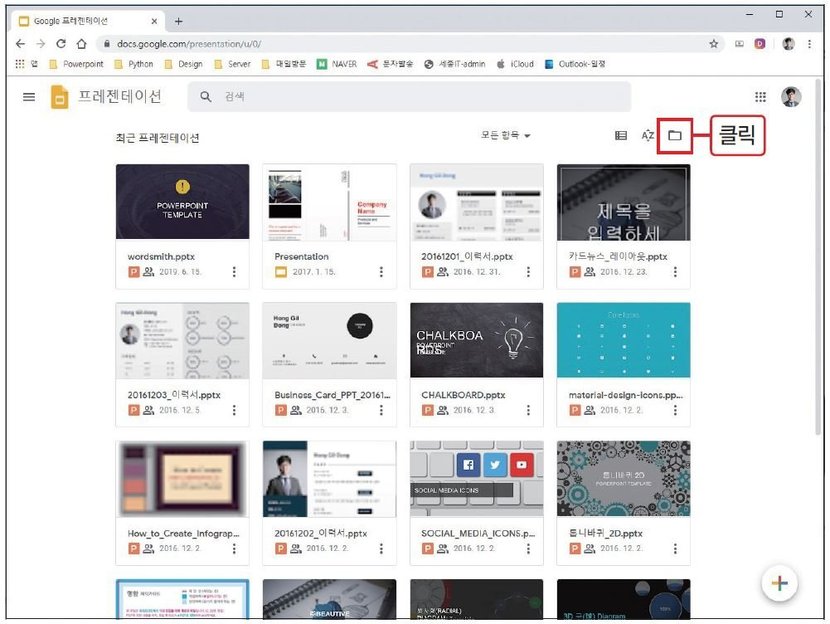The image size is (830, 624).
Task: Click the CHALKBOARD.pptx file name
Action: [x=463, y=395]
